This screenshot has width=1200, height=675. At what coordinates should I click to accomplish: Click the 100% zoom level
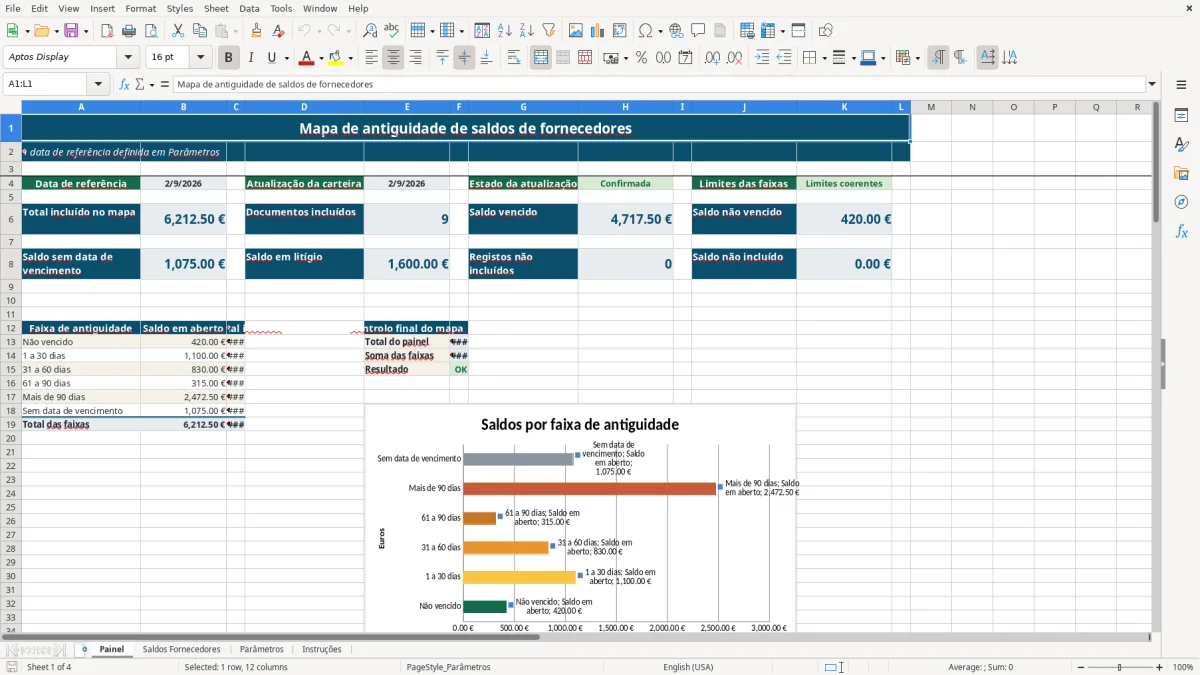[1183, 667]
